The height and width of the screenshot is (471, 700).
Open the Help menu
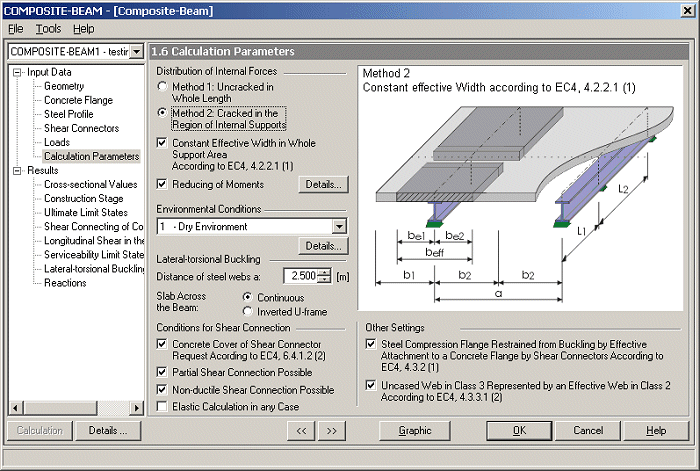coord(83,29)
